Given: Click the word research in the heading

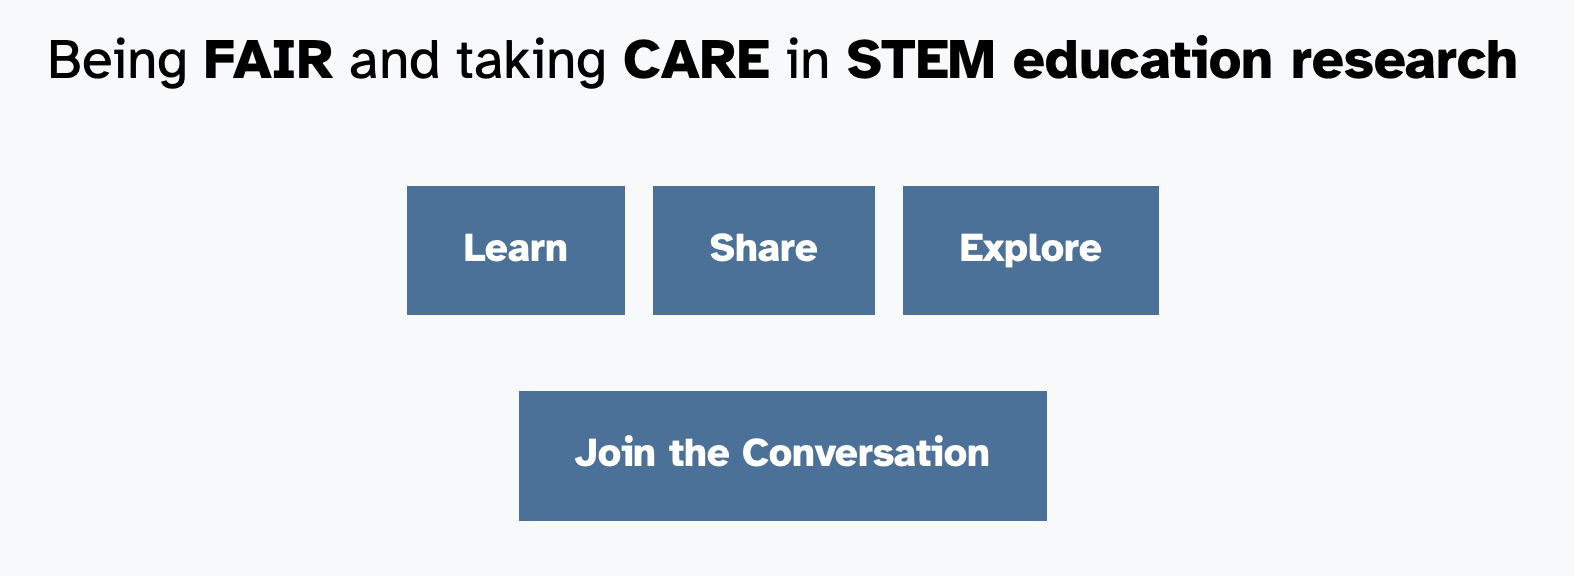Looking at the screenshot, I should (1403, 61).
